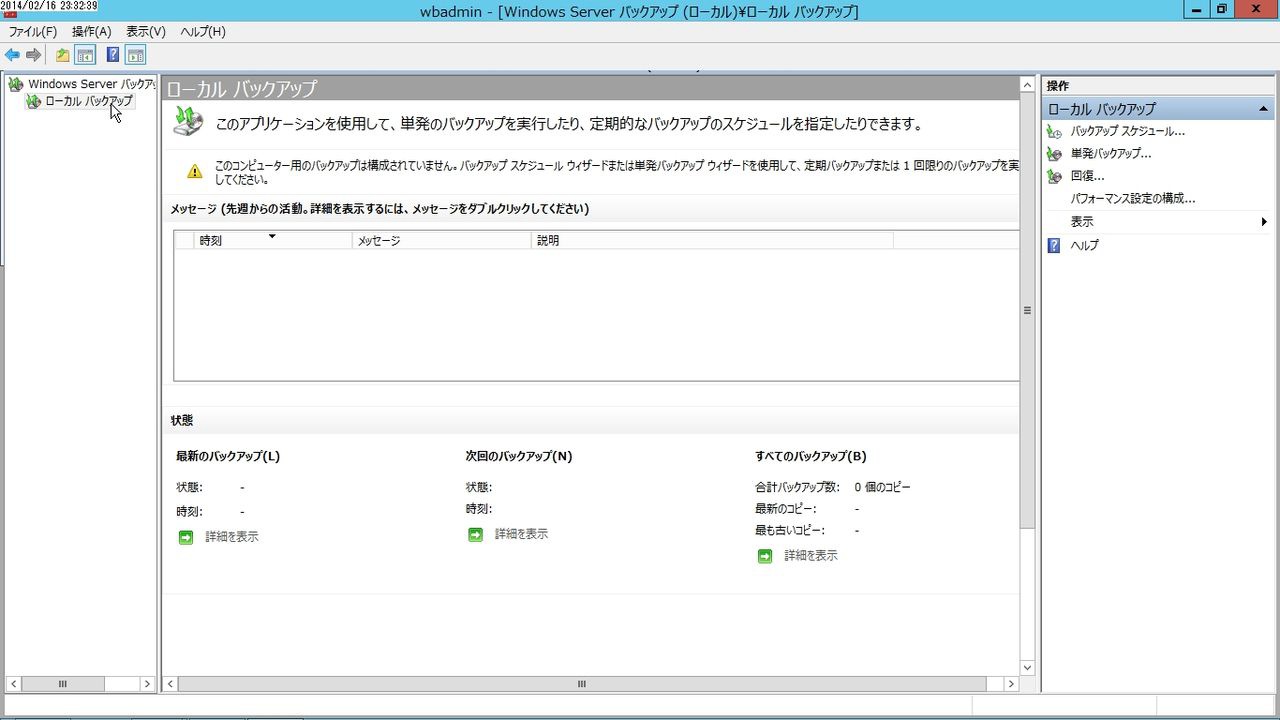
Task: Open パフォーマンス設定の構成... in the actions pane
Action: click(1132, 199)
